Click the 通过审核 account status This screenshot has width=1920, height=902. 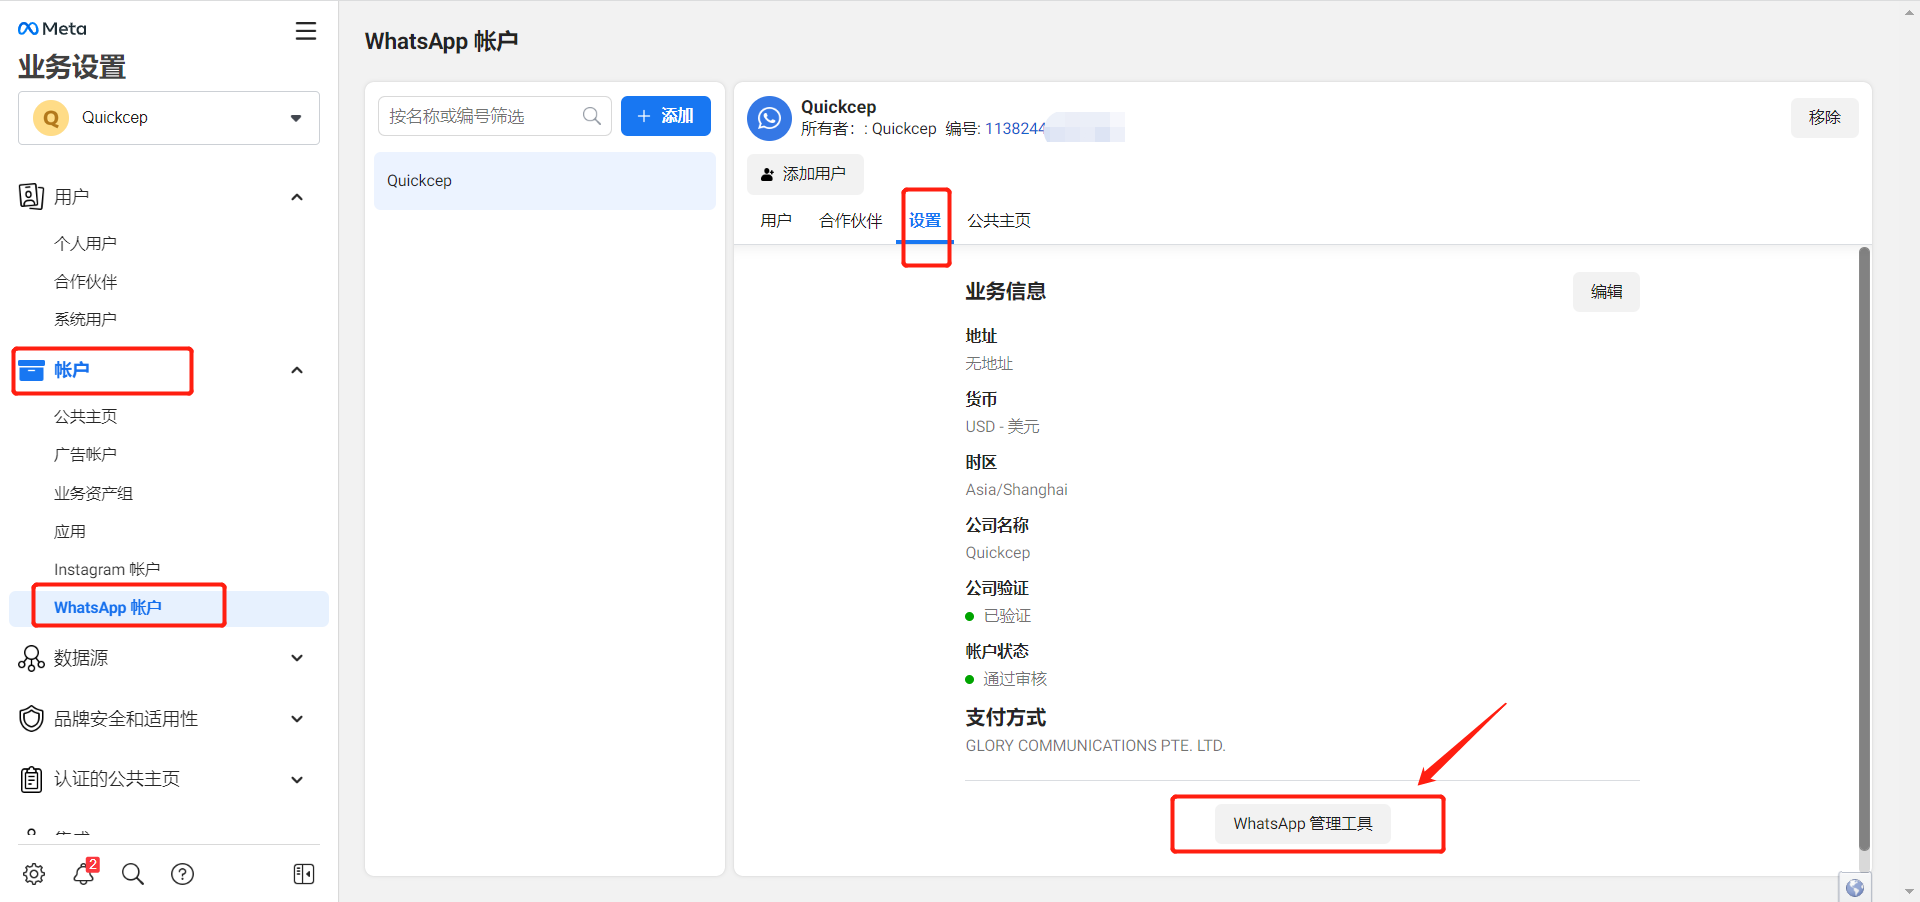pos(1015,679)
